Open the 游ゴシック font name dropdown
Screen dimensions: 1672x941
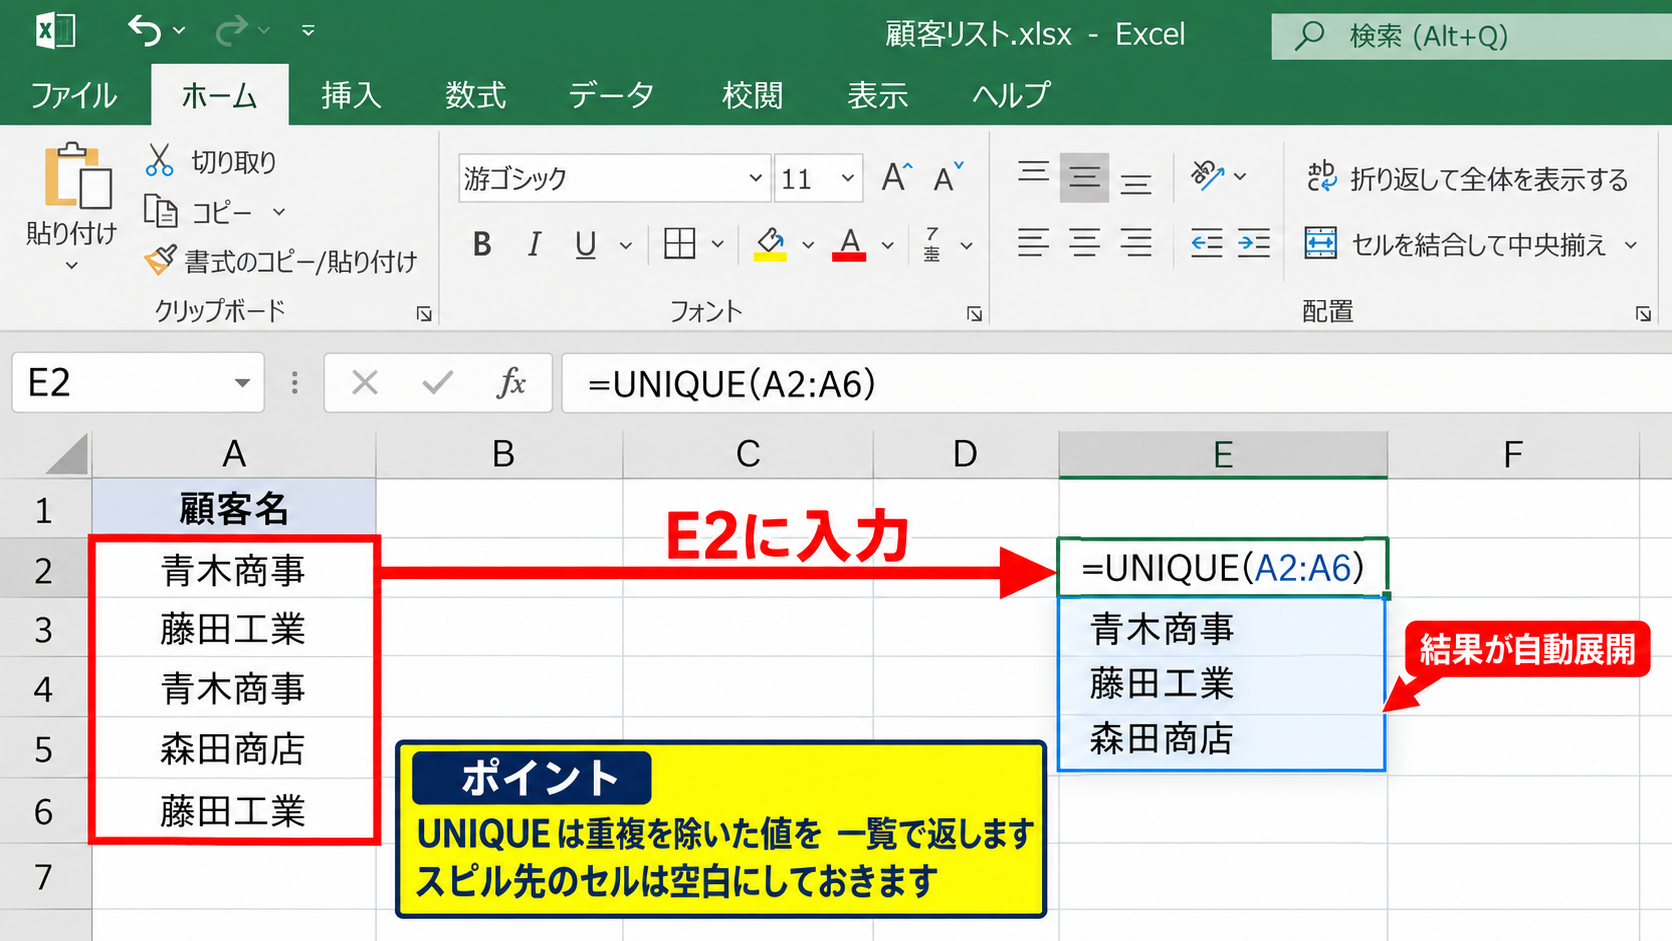[755, 178]
